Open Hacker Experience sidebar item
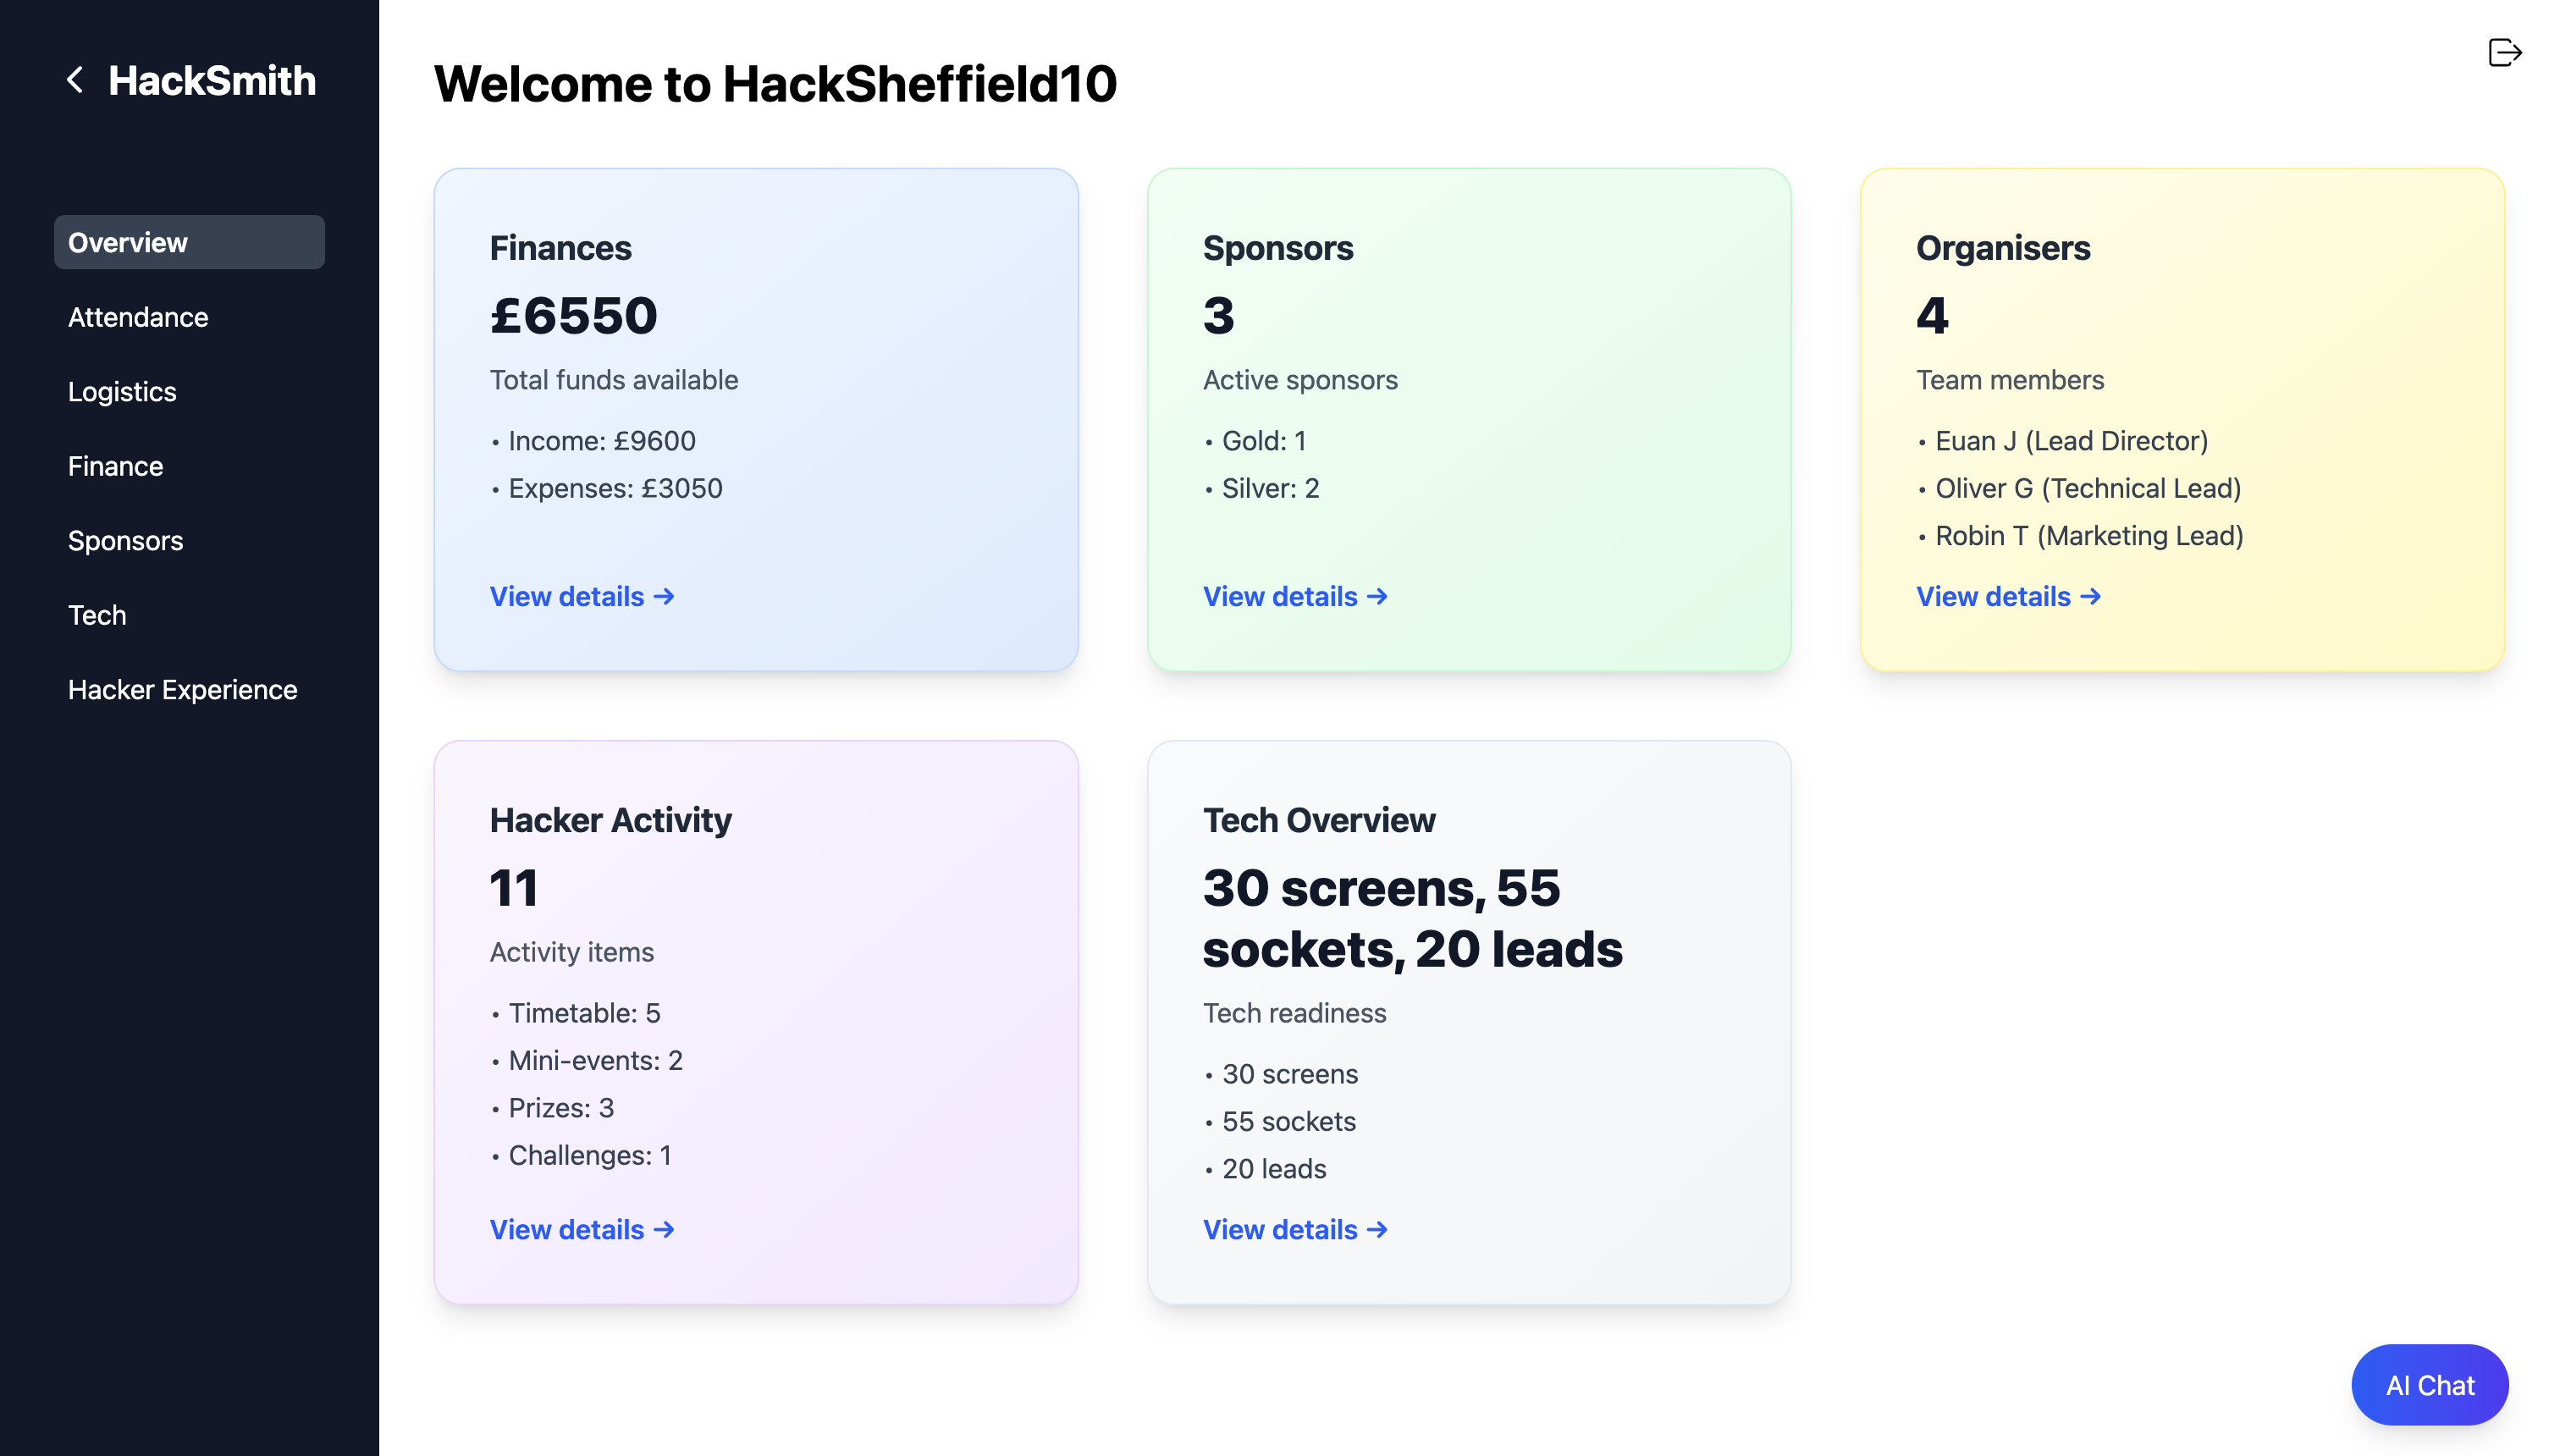The height and width of the screenshot is (1456, 2560). coord(182,689)
